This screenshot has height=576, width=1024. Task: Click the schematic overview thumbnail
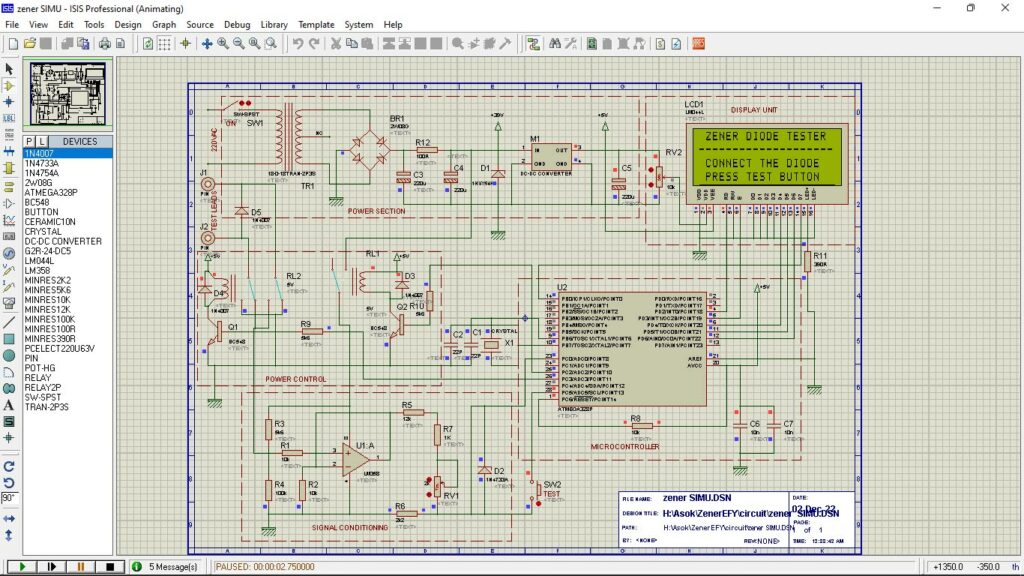click(68, 94)
